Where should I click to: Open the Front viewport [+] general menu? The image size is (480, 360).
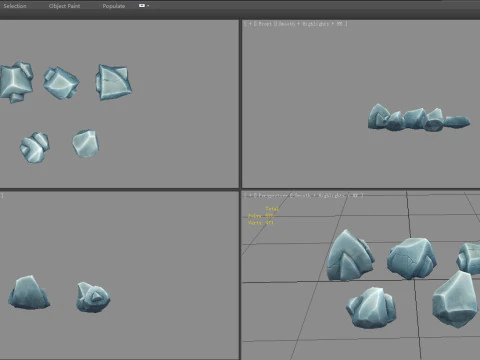point(250,24)
